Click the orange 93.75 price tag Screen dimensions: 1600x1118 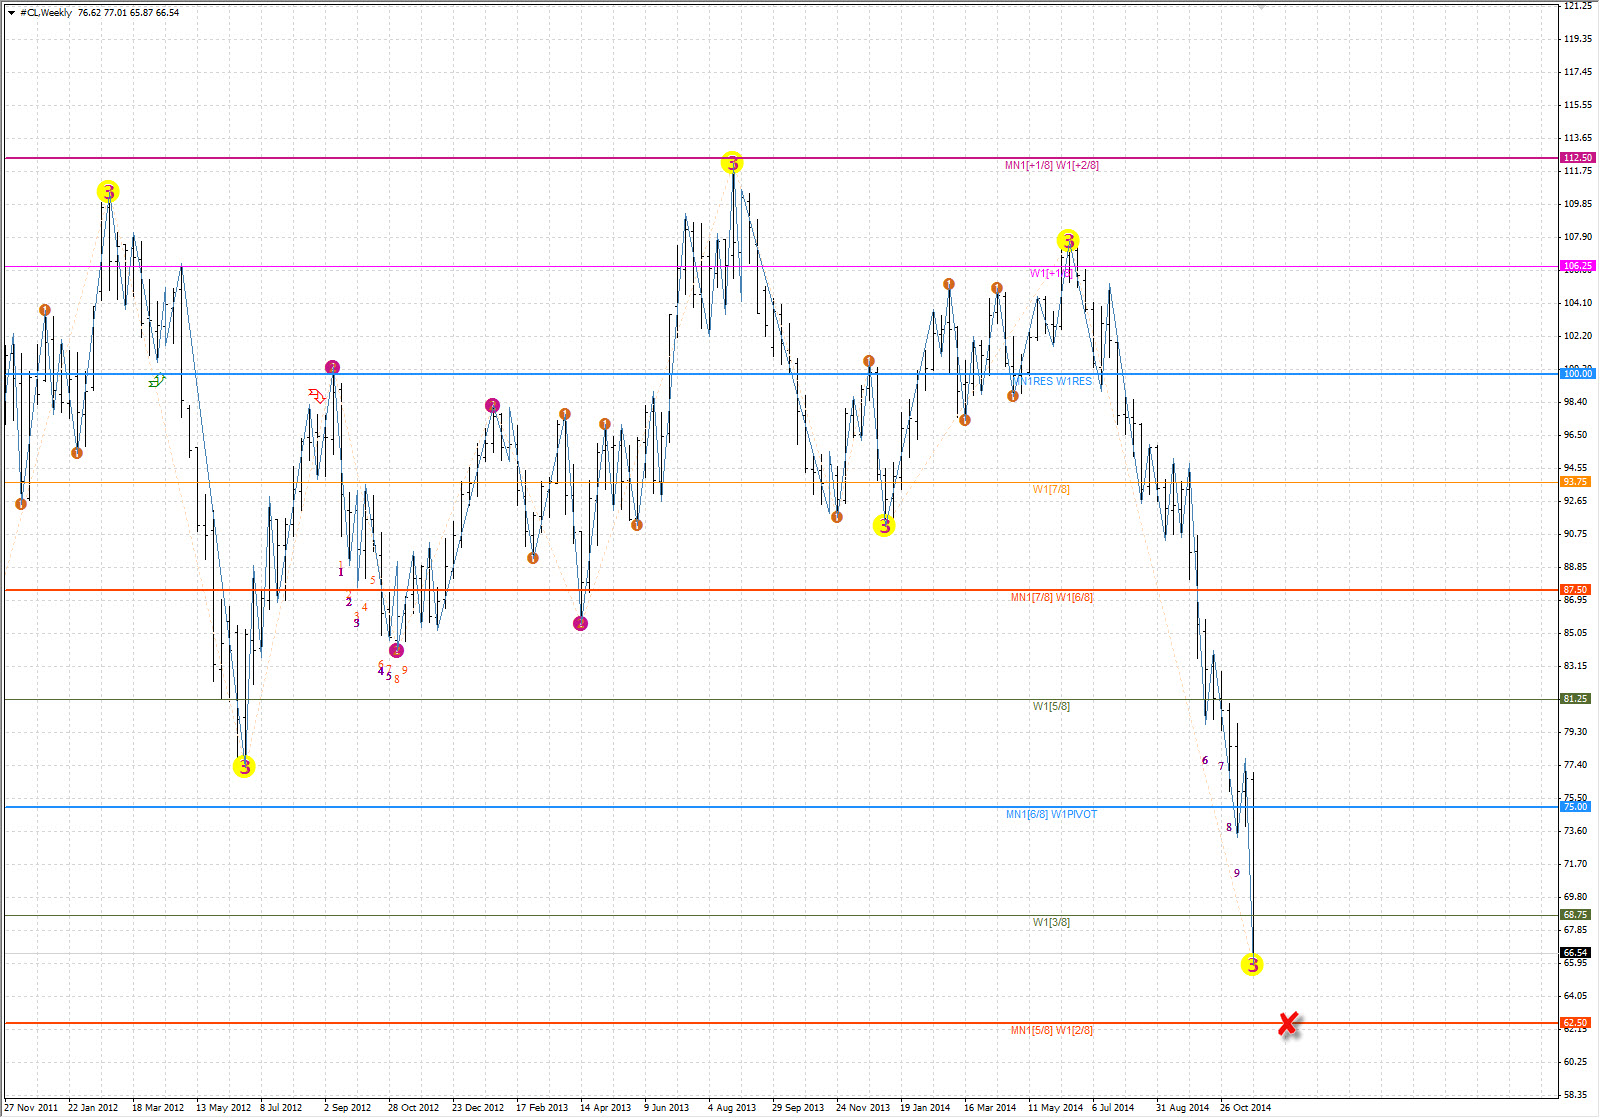[x=1576, y=482]
